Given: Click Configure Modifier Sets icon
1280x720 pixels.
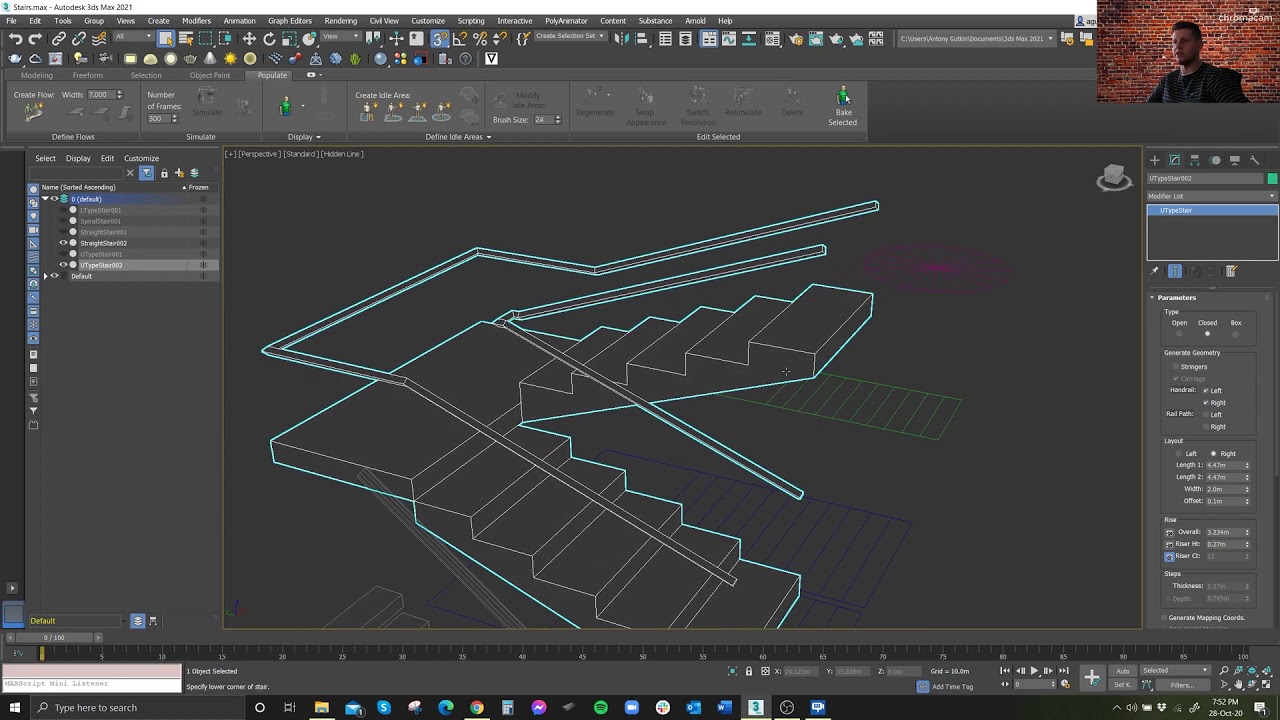Looking at the screenshot, I should 1231,271.
